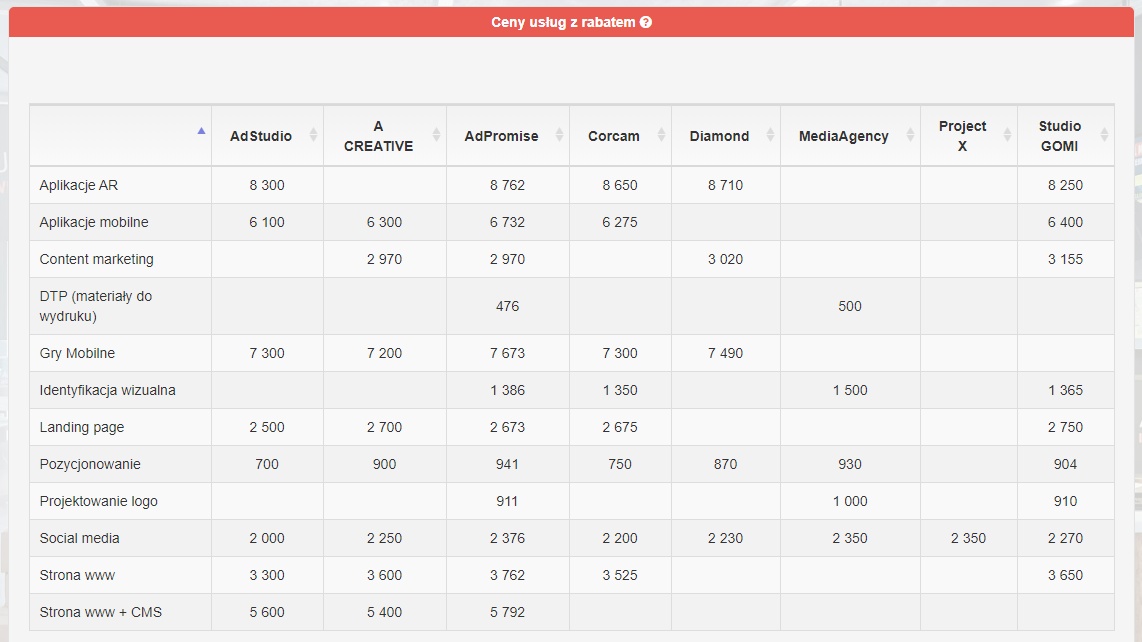Image resolution: width=1142 pixels, height=642 pixels.
Task: Select the Identyfikacja wizualna row label
Action: (107, 391)
